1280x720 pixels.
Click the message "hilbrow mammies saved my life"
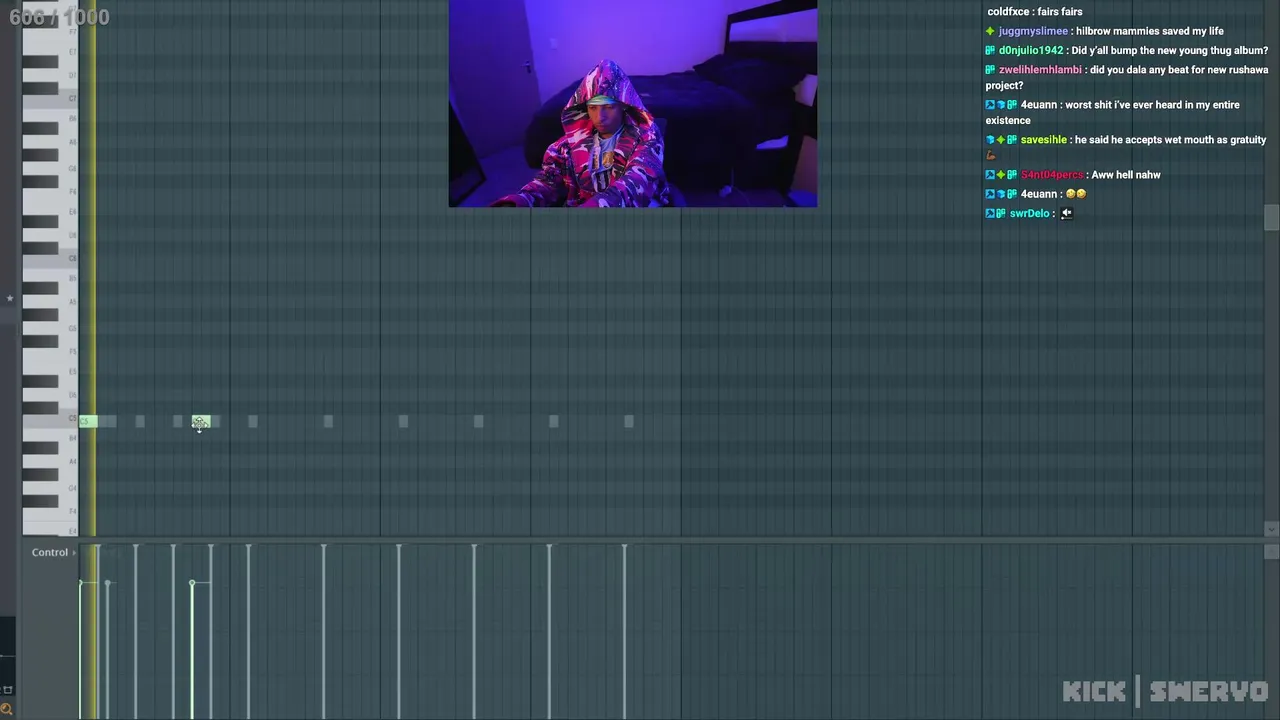(x=1150, y=31)
